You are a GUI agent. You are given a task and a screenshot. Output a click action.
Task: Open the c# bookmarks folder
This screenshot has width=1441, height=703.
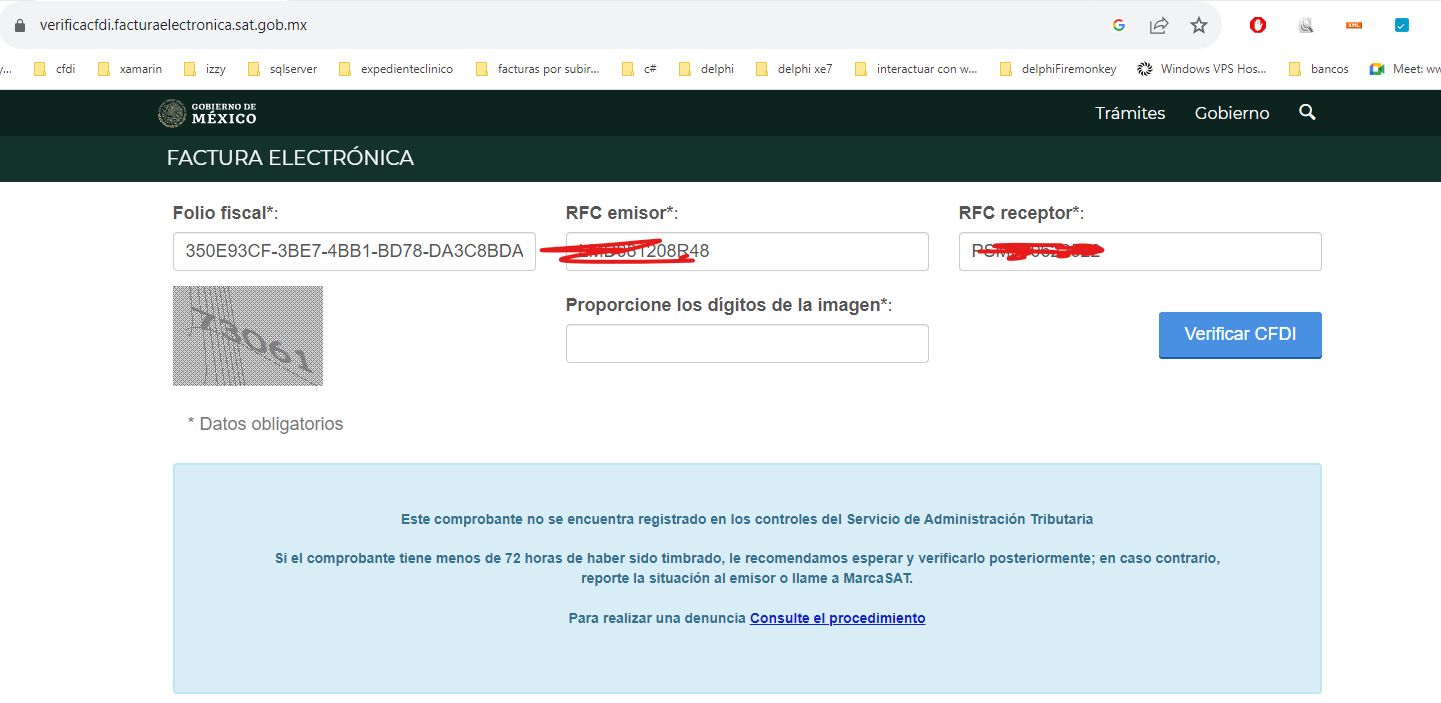click(639, 69)
